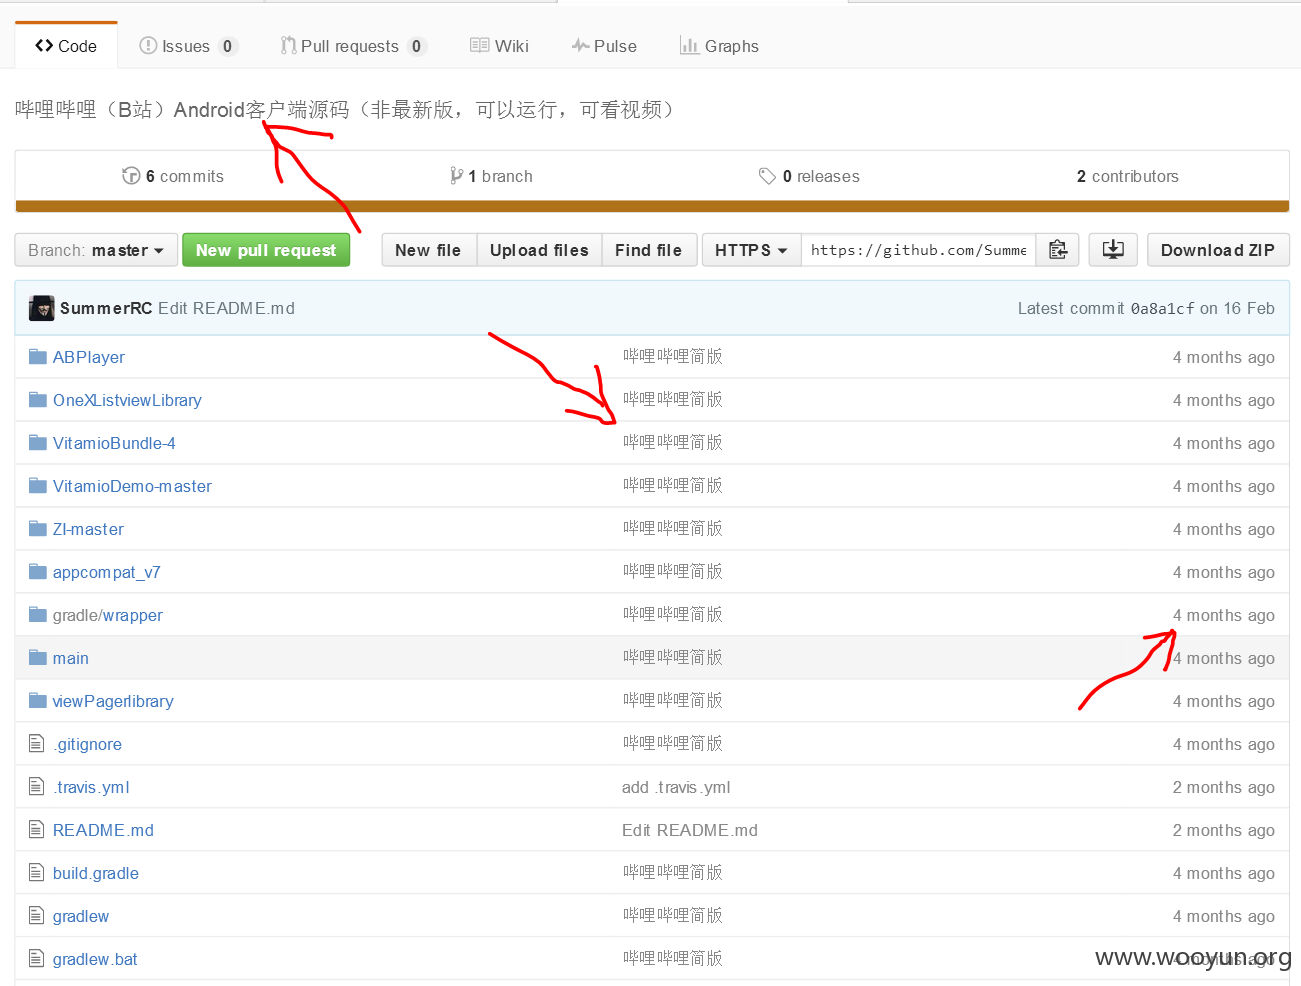The height and width of the screenshot is (986, 1301).
Task: Click the copy clone URL clipboard icon
Action: click(1058, 250)
